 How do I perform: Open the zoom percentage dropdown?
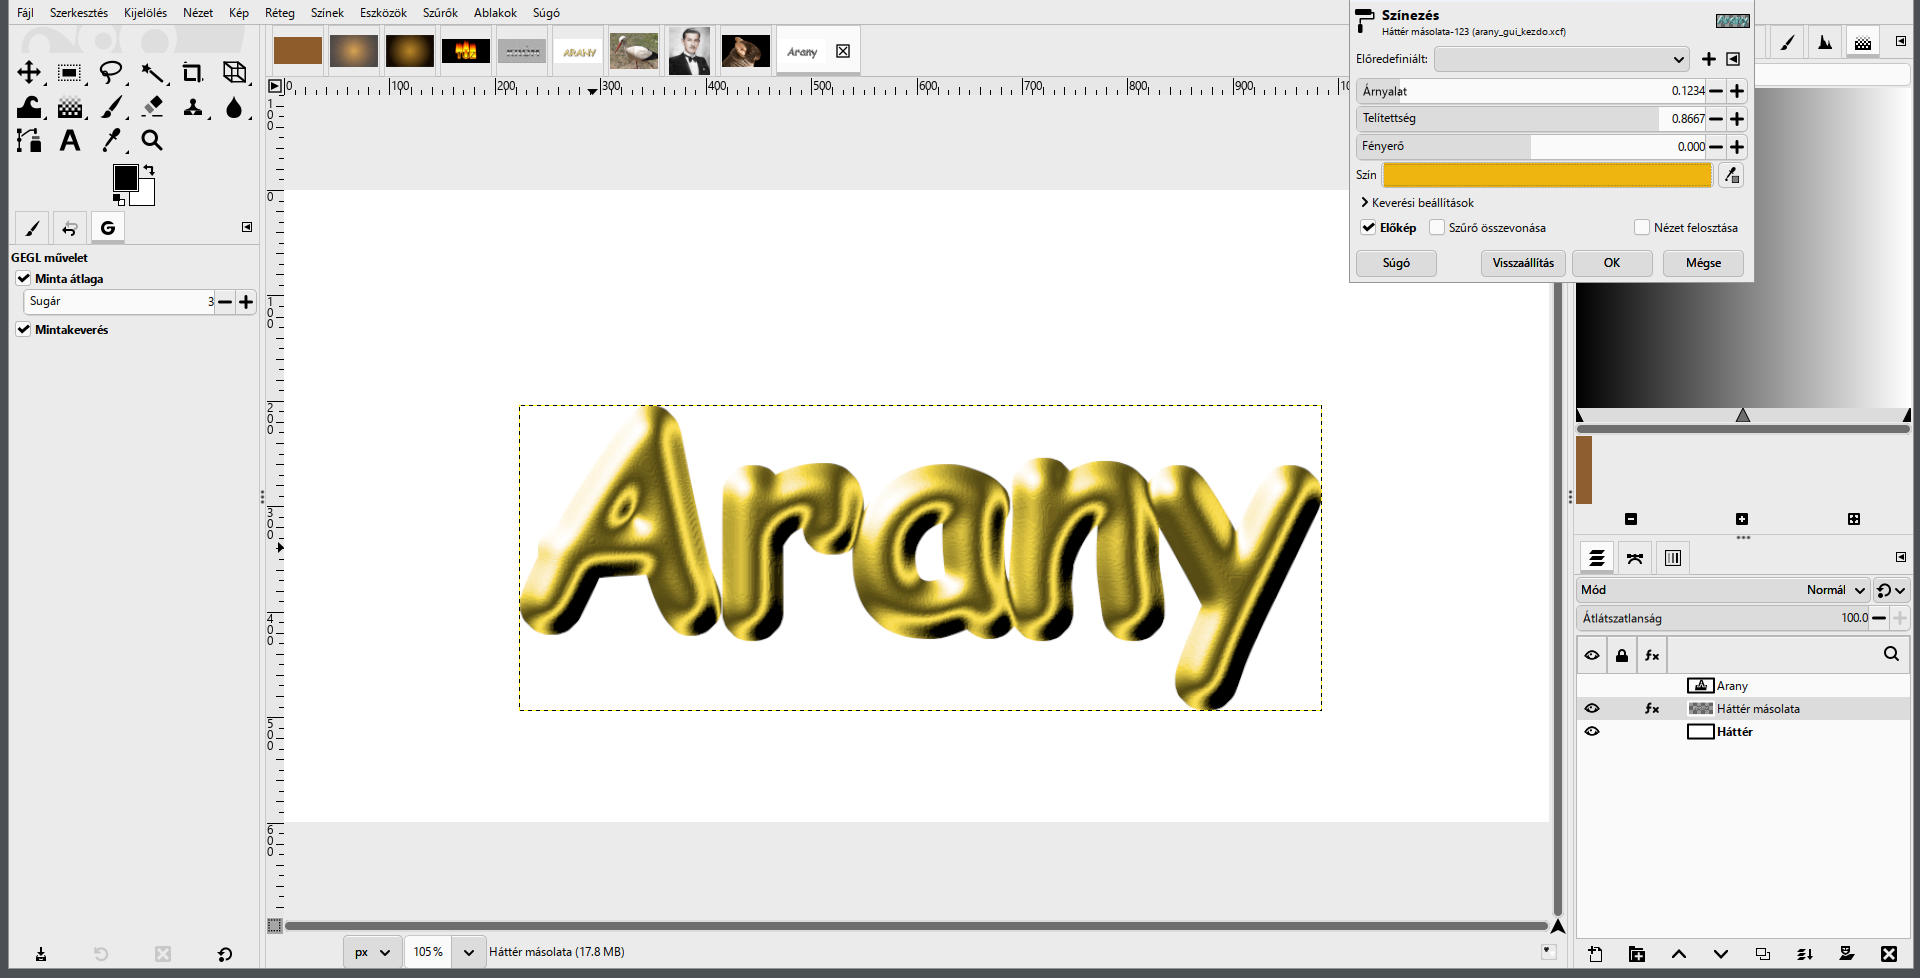pyautogui.click(x=468, y=952)
